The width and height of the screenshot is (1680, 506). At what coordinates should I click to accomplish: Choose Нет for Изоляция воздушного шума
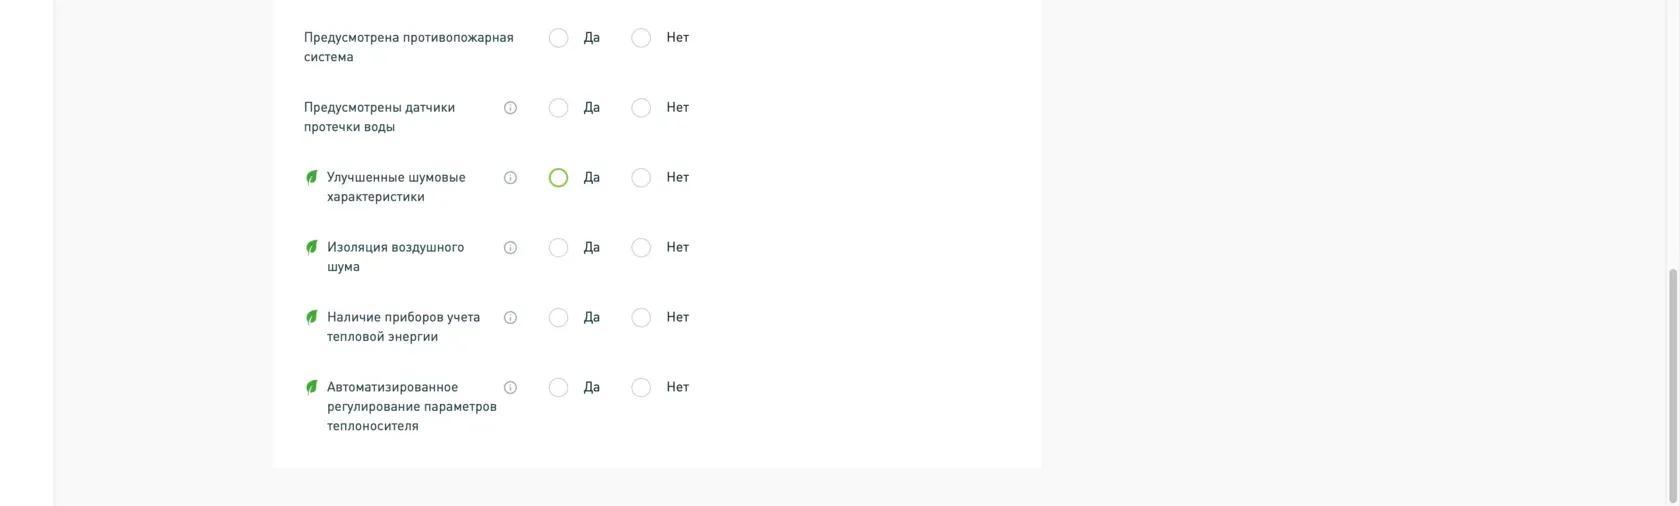641,248
